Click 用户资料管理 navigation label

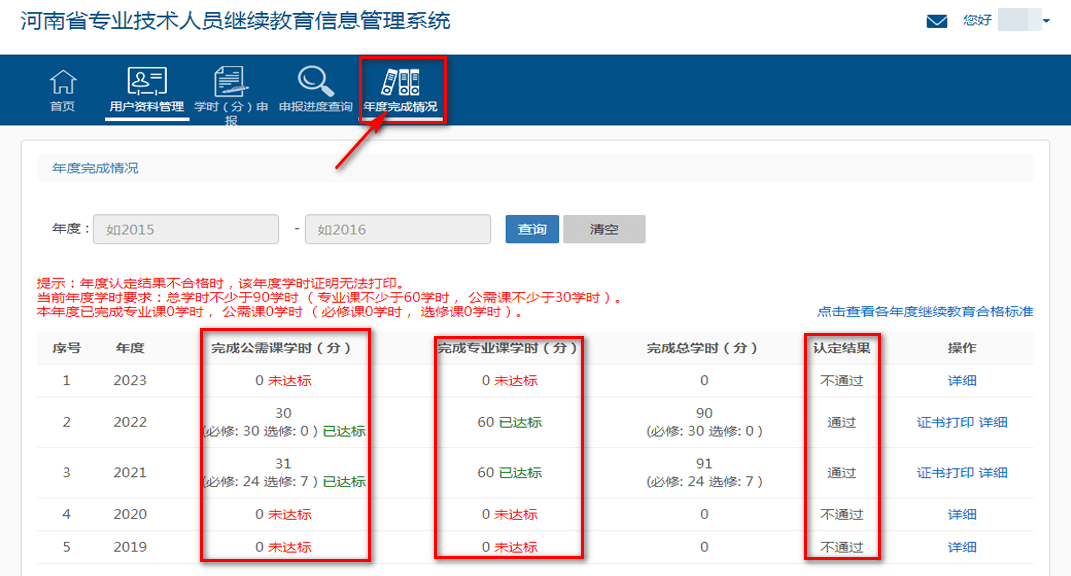147,107
